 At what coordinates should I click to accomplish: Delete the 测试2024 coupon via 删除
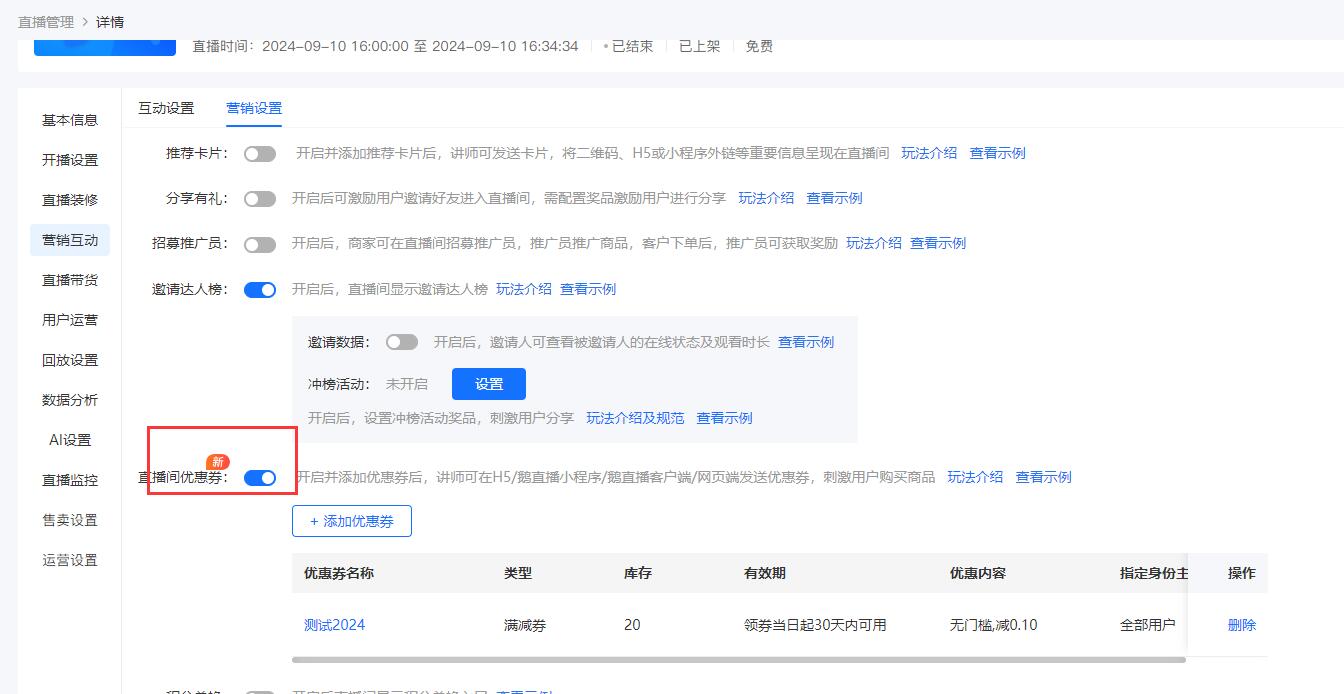1240,624
